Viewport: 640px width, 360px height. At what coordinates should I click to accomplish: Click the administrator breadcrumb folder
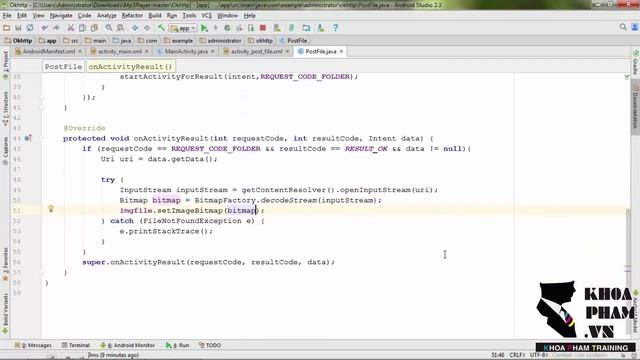point(220,40)
